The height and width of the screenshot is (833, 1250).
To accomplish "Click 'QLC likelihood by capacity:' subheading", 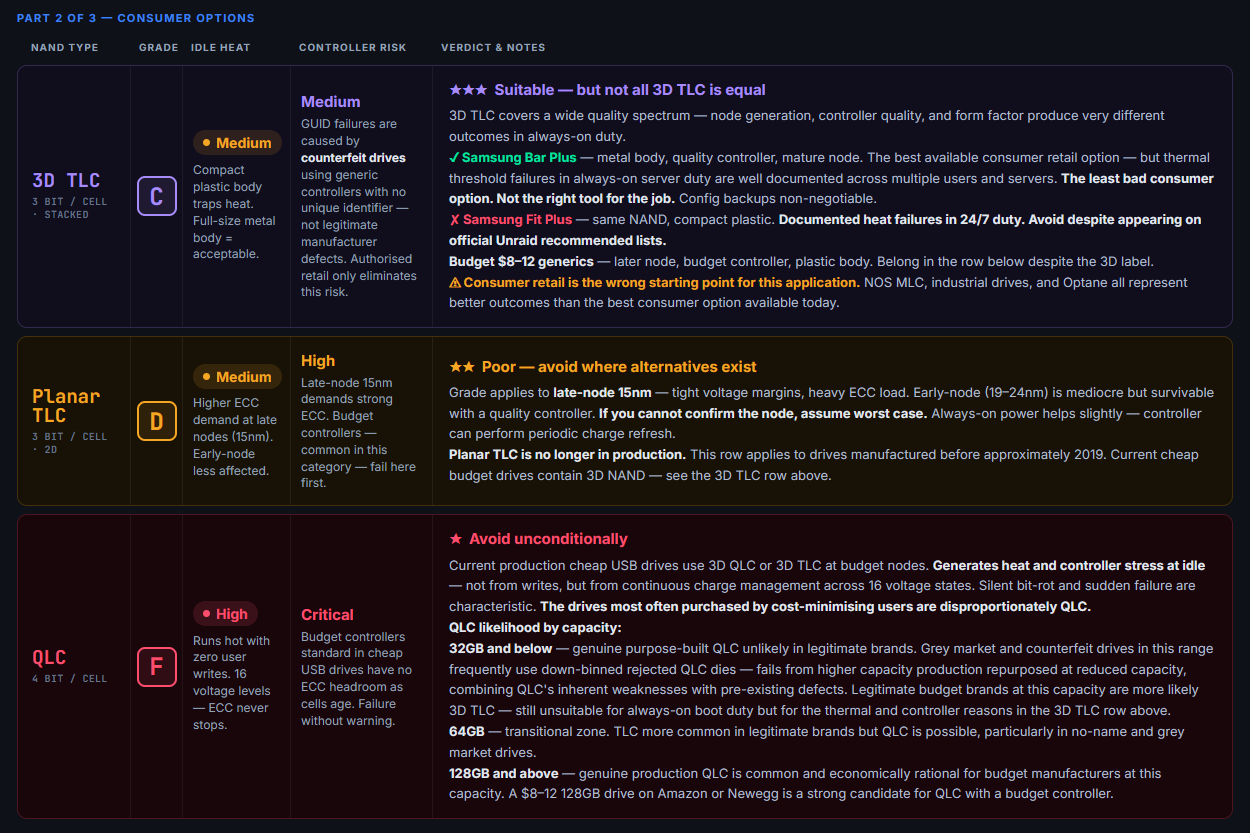I will tap(535, 628).
